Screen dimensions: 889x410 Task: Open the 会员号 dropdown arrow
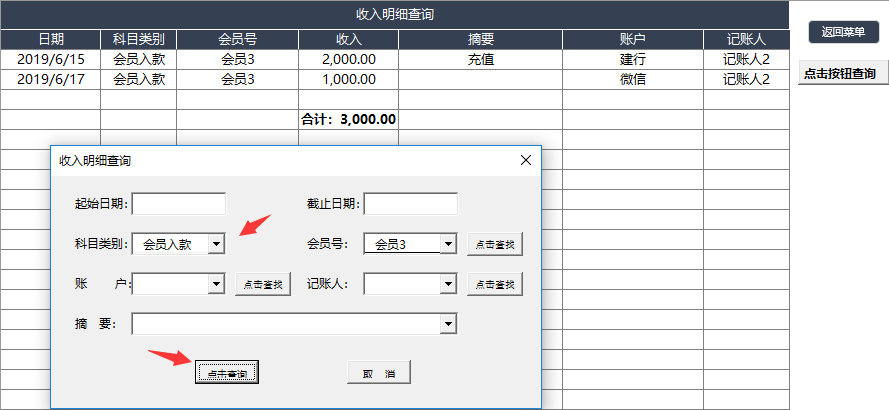[x=448, y=244]
